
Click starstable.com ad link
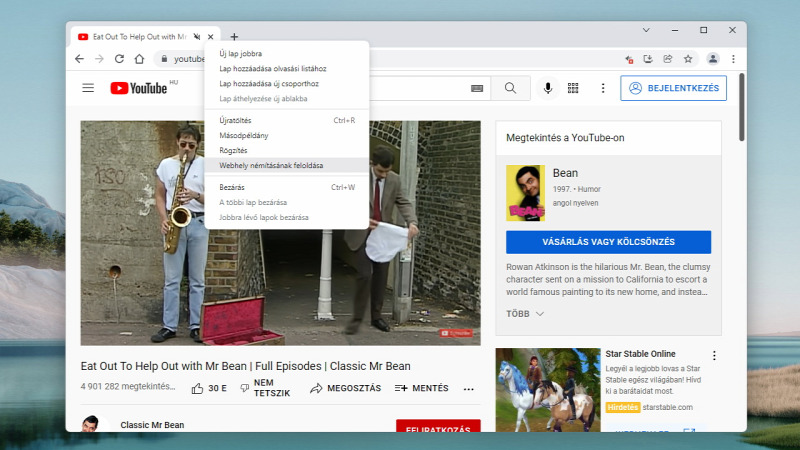click(667, 407)
